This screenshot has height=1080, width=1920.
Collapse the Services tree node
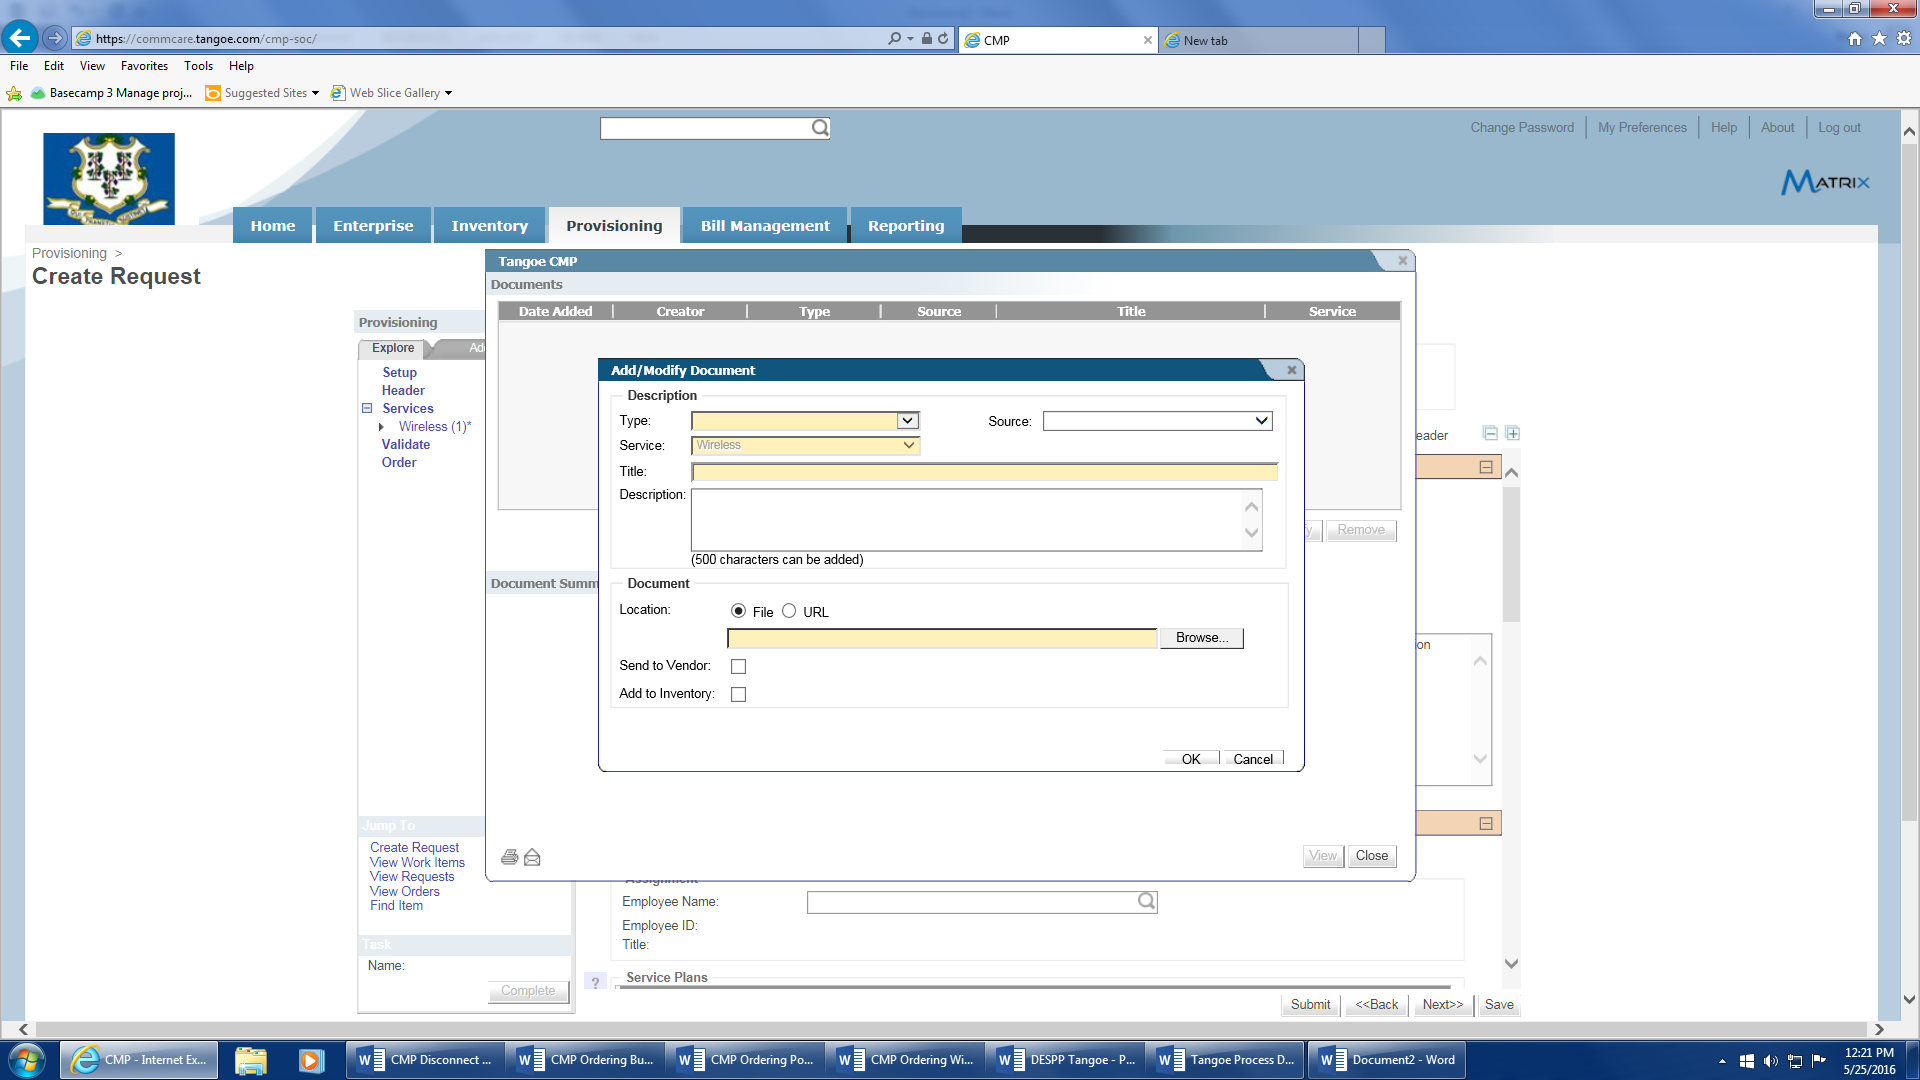(x=367, y=408)
